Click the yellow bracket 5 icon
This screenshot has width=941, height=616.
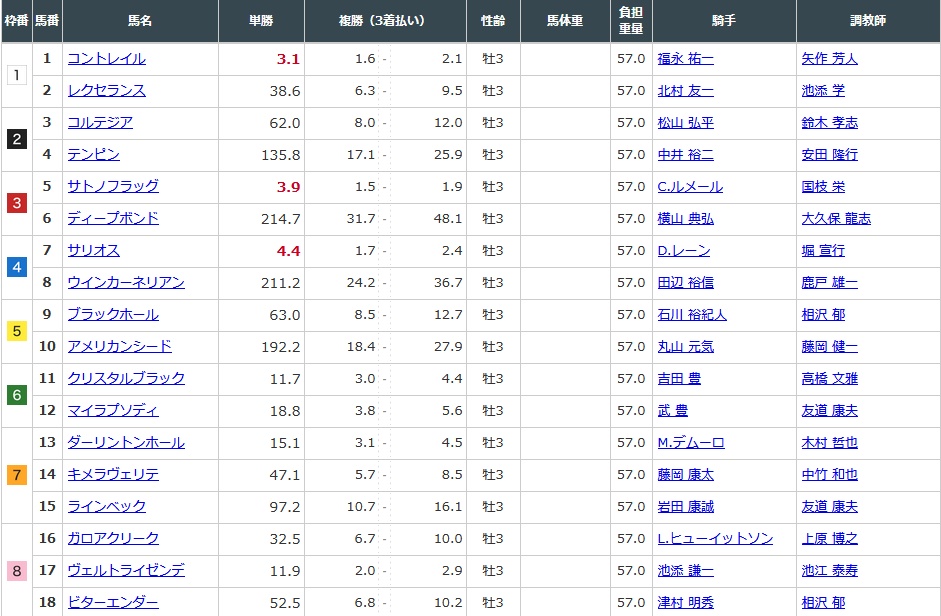coord(16,331)
